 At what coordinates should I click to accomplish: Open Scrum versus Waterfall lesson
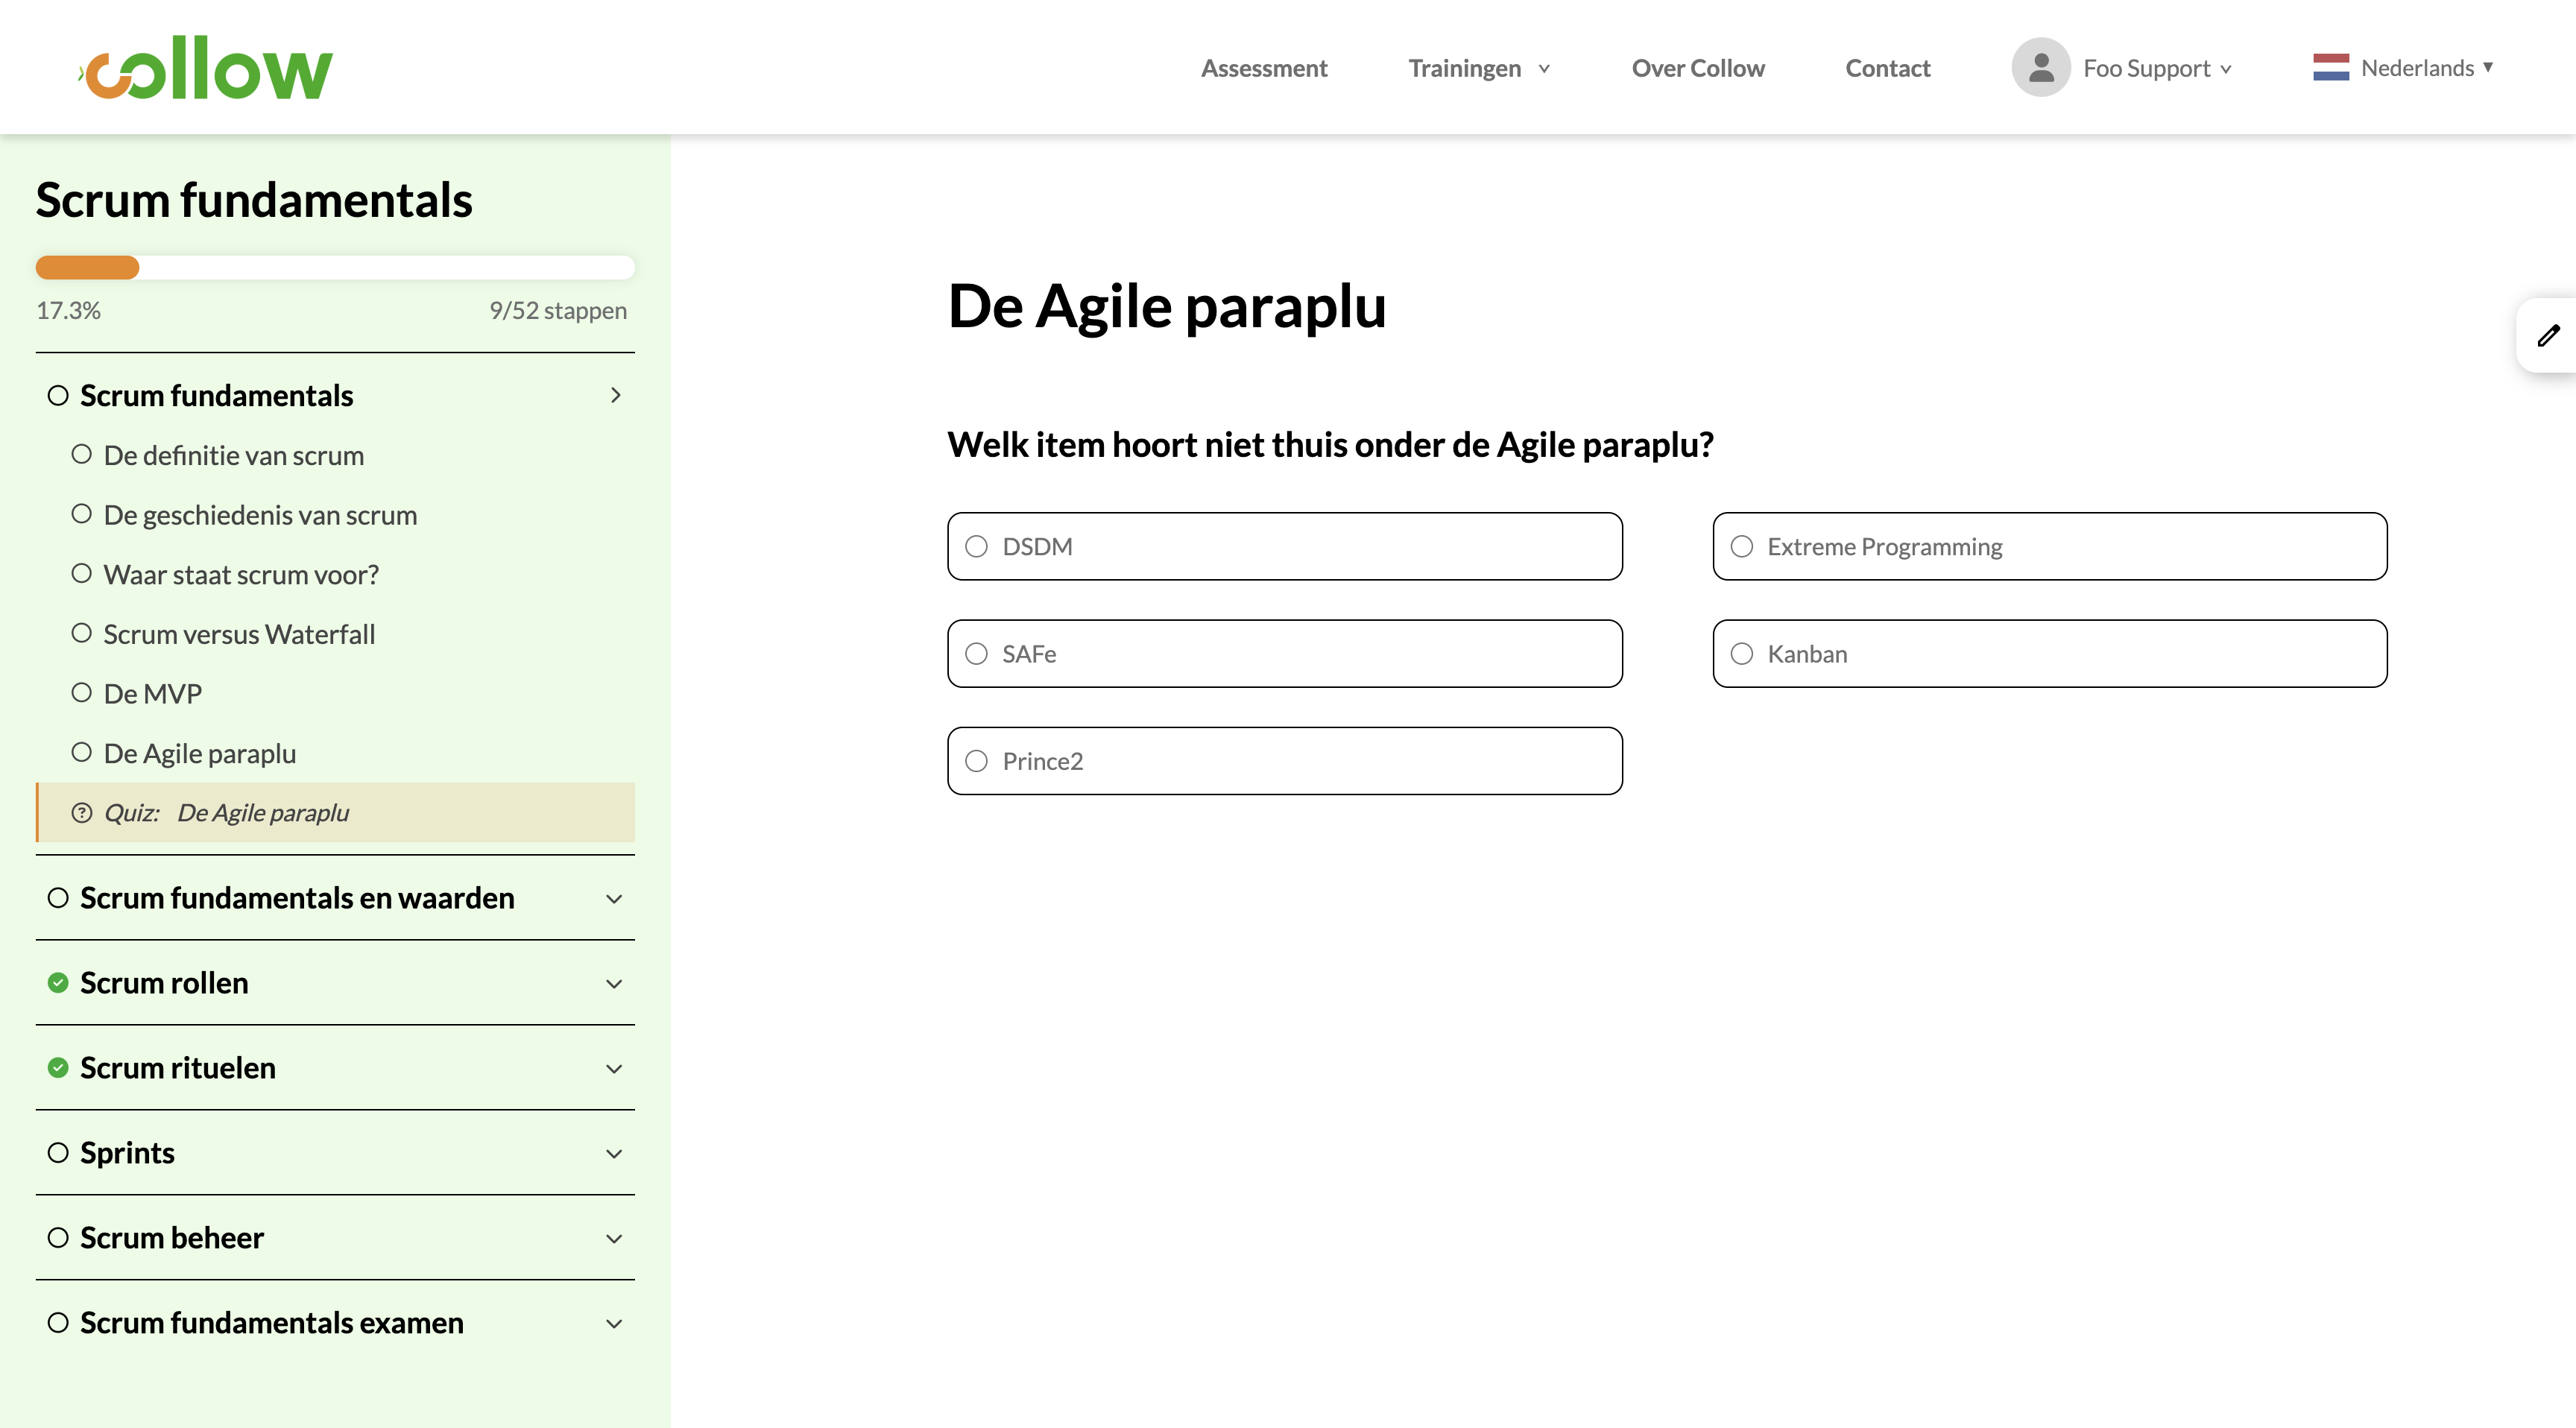click(x=239, y=634)
